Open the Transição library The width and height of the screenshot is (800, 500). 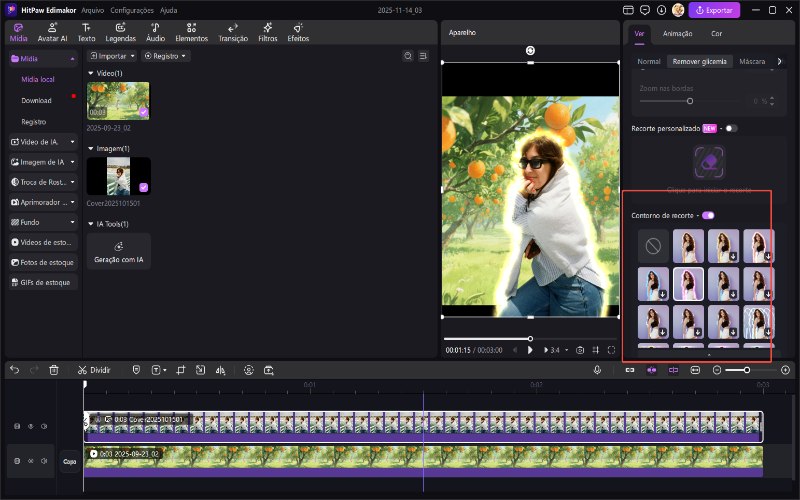click(233, 32)
